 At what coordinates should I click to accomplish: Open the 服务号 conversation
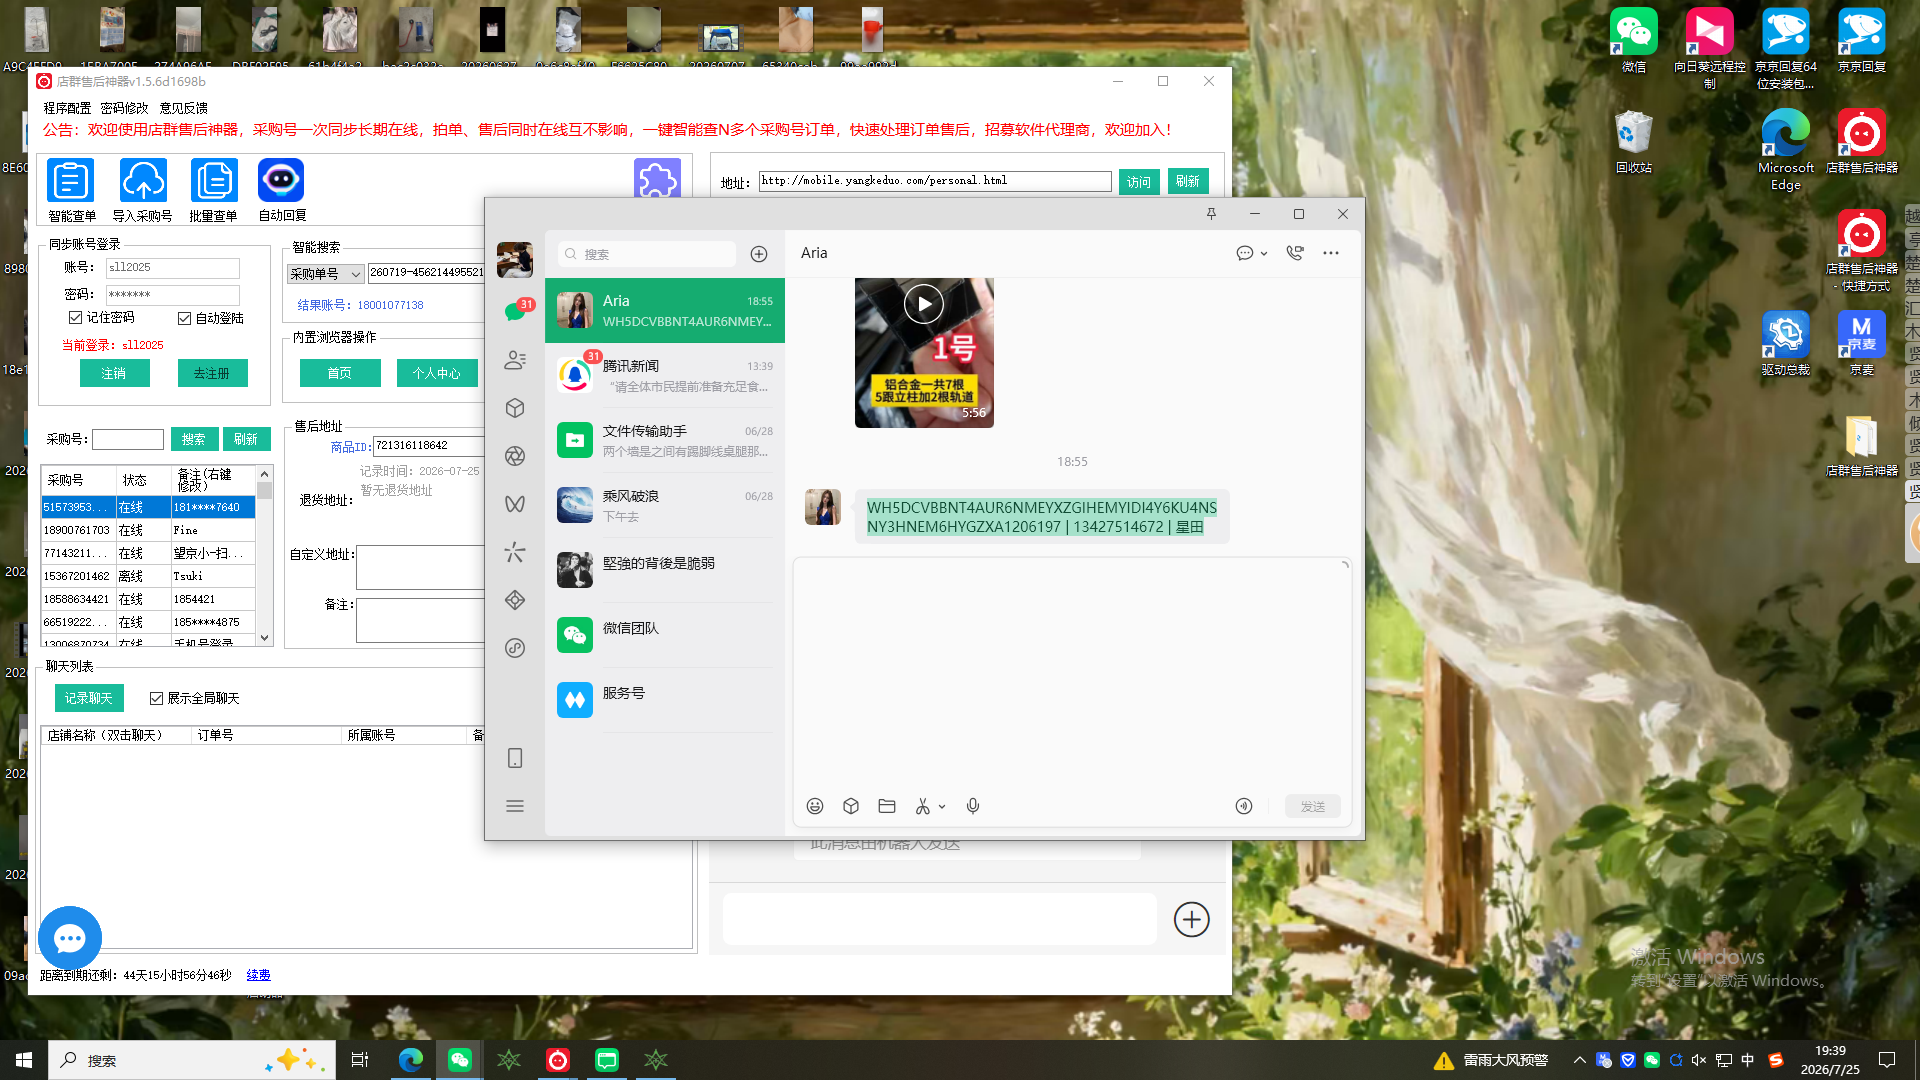pyautogui.click(x=665, y=700)
